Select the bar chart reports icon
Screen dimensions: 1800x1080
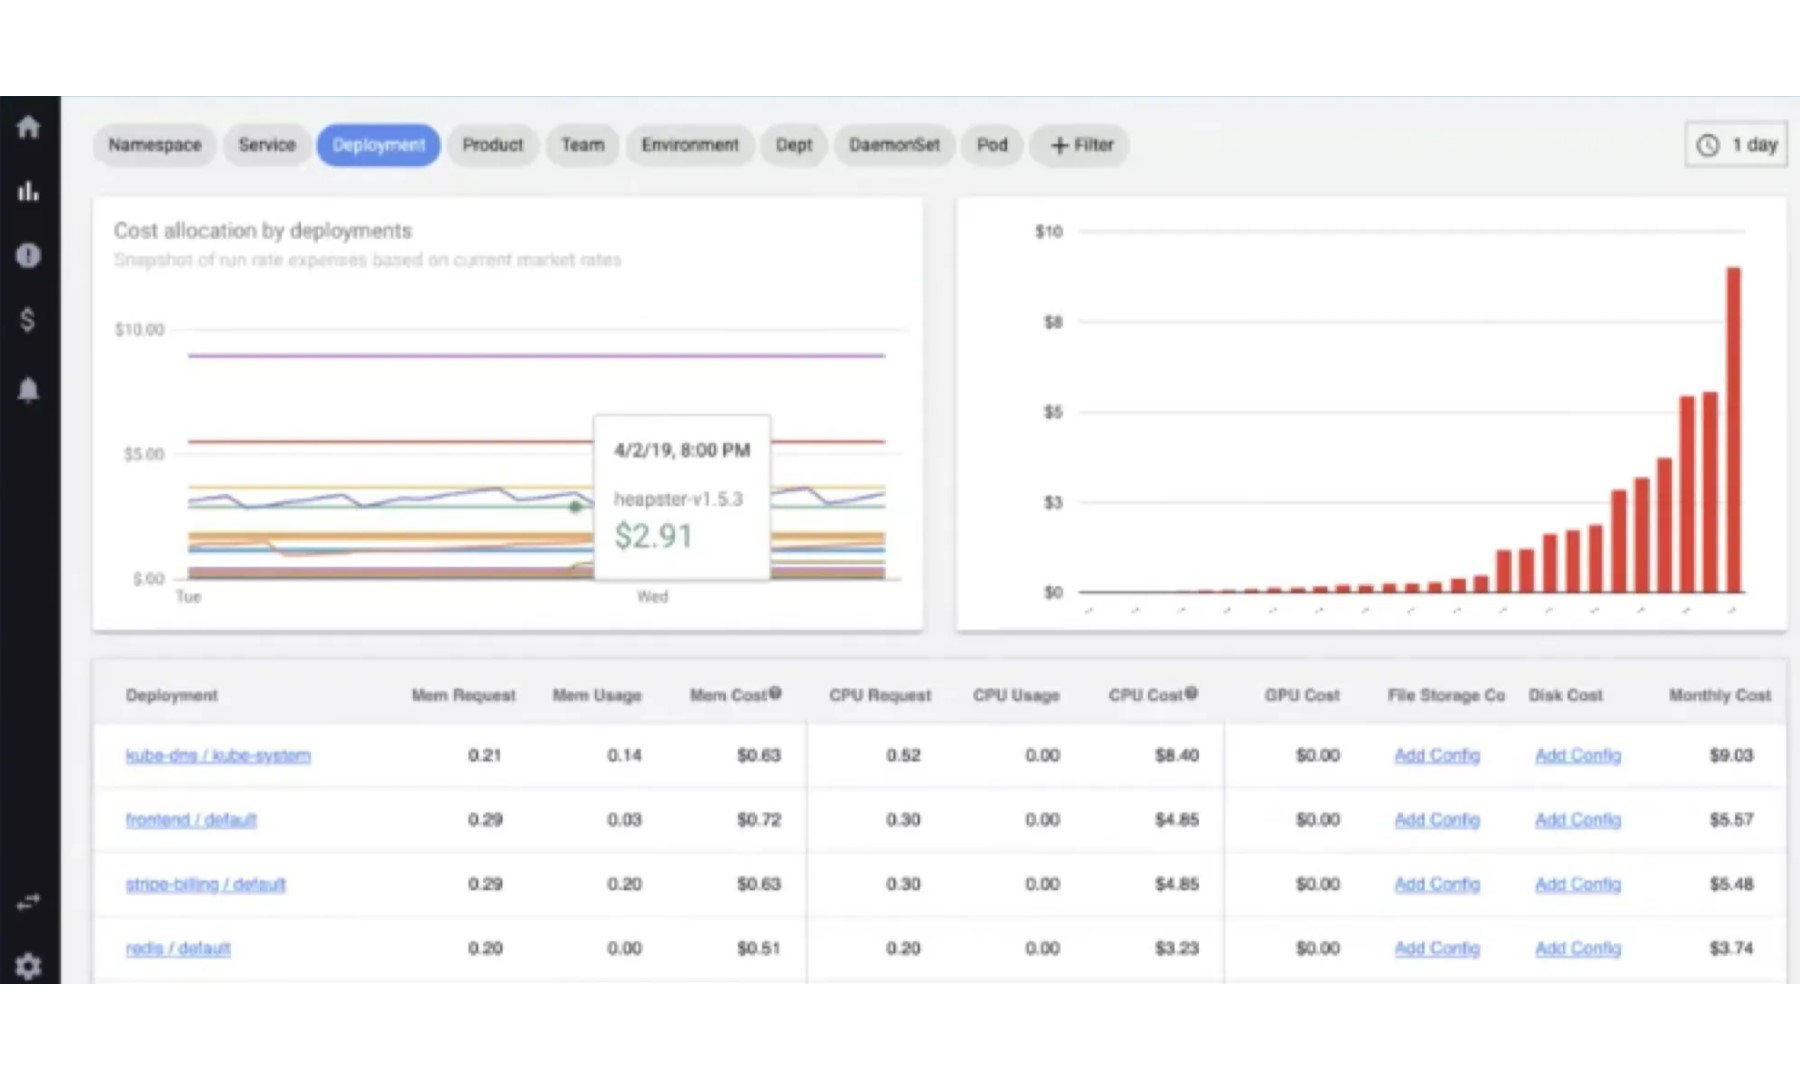point(29,191)
